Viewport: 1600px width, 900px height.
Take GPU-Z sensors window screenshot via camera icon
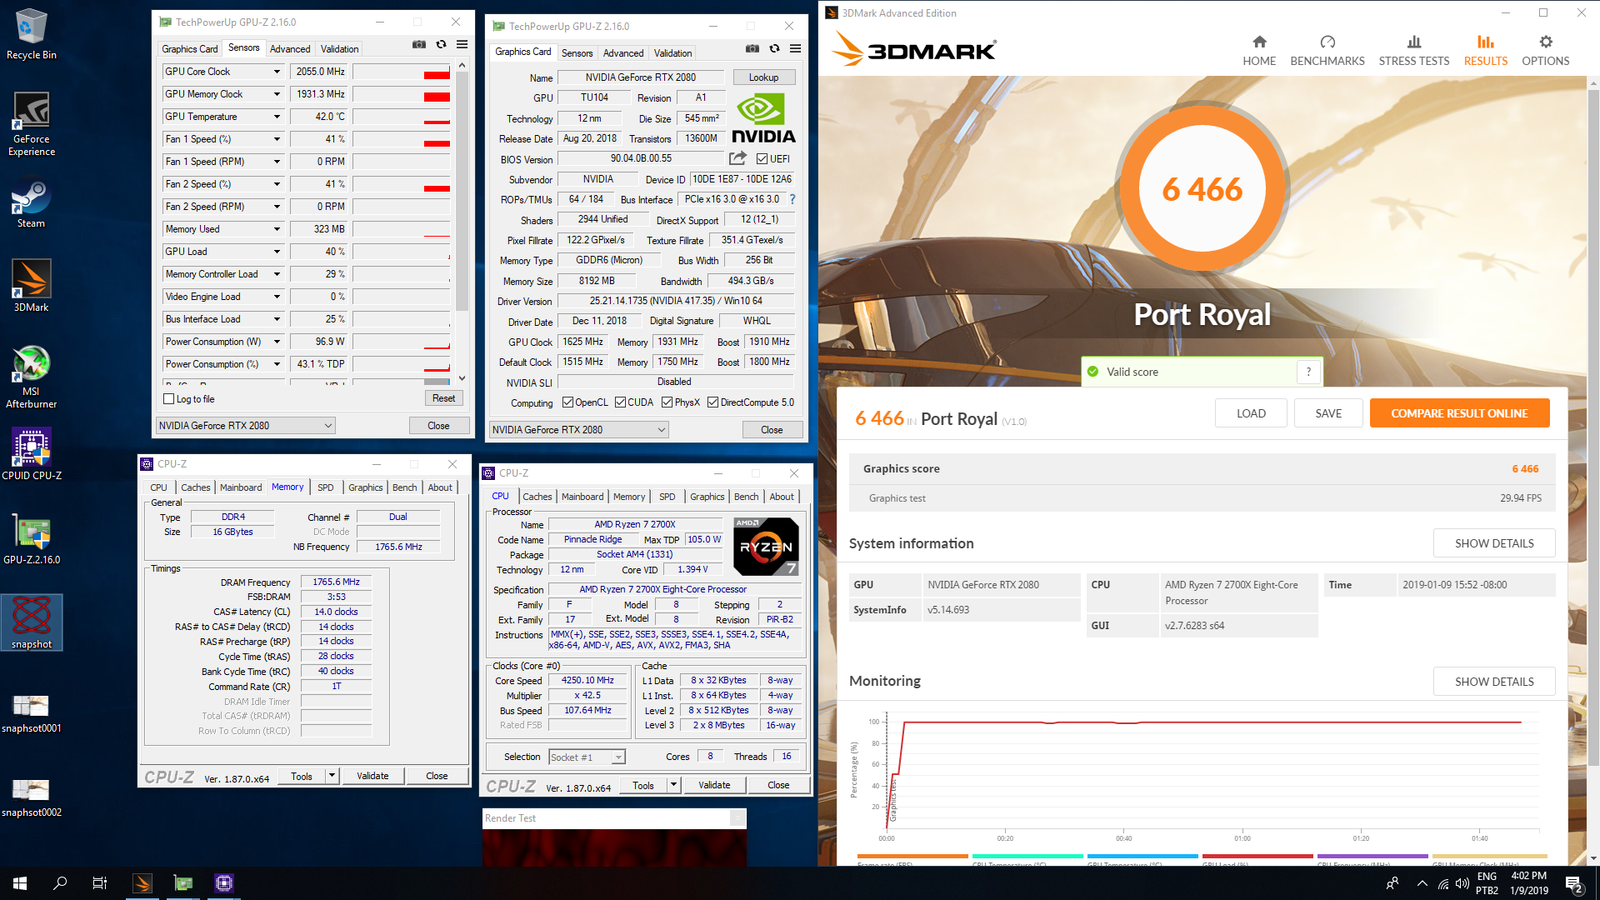pyautogui.click(x=419, y=45)
